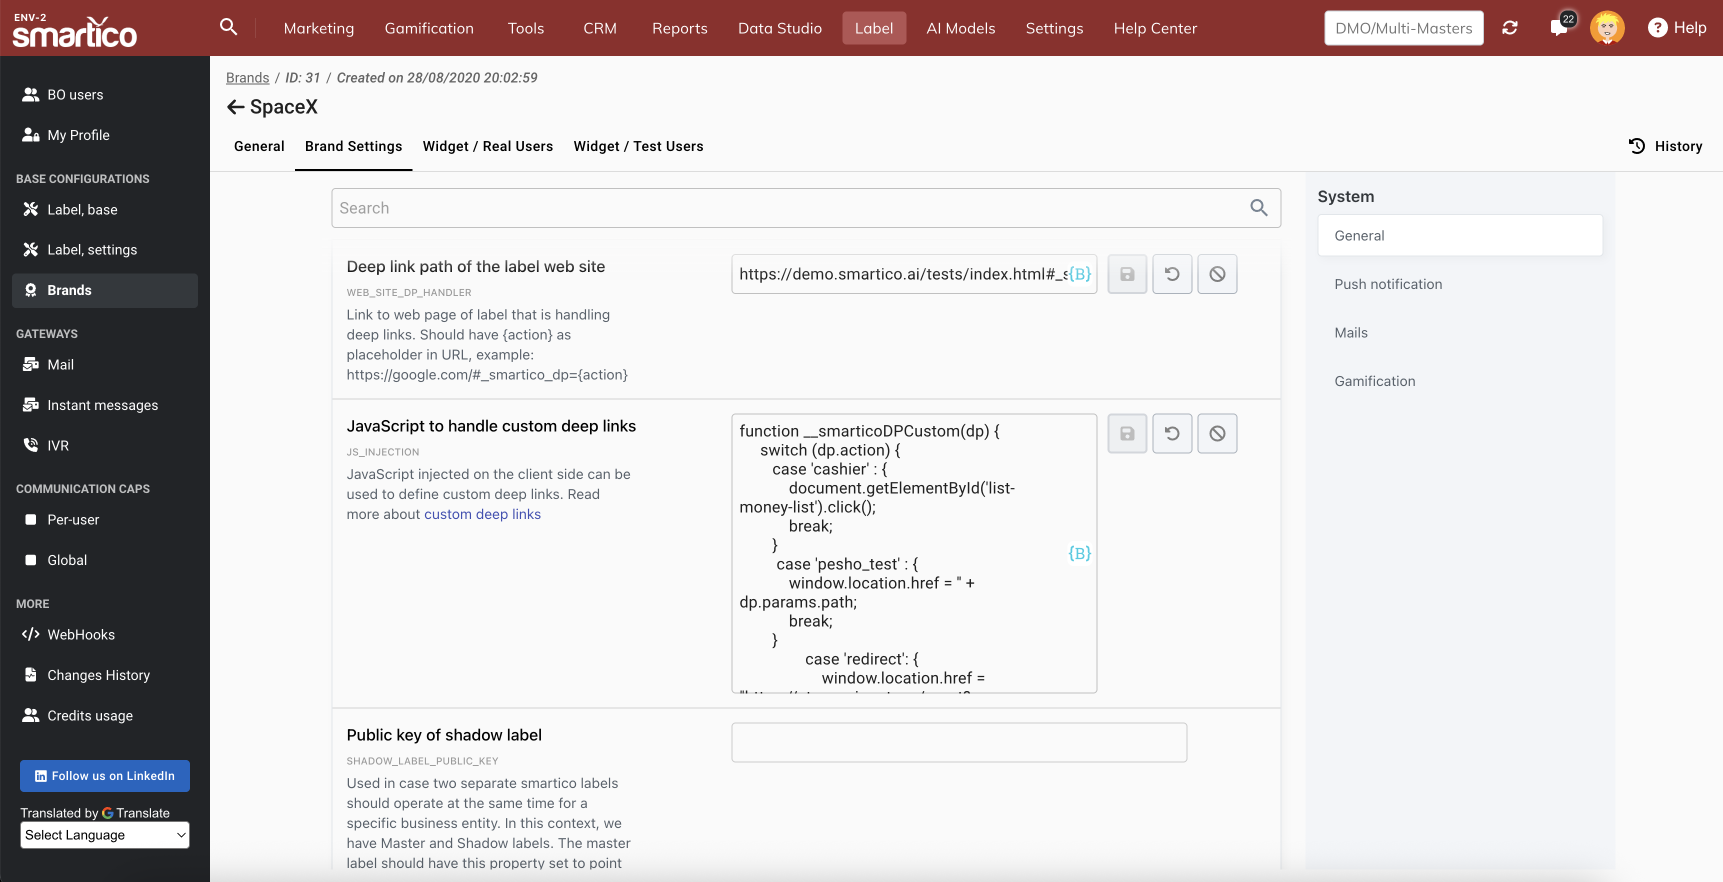1723x882 pixels.
Task: Disable the deep link path setting
Action: click(x=1217, y=274)
